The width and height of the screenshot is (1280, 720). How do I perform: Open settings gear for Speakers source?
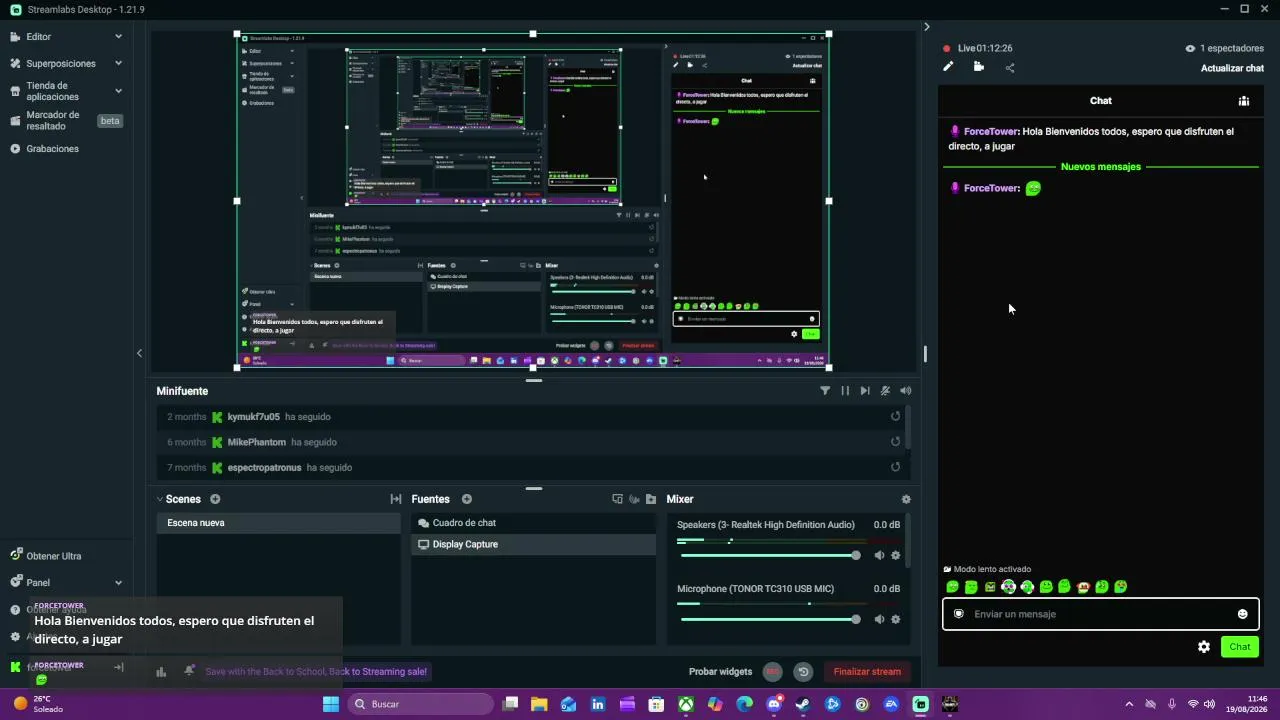[896, 555]
